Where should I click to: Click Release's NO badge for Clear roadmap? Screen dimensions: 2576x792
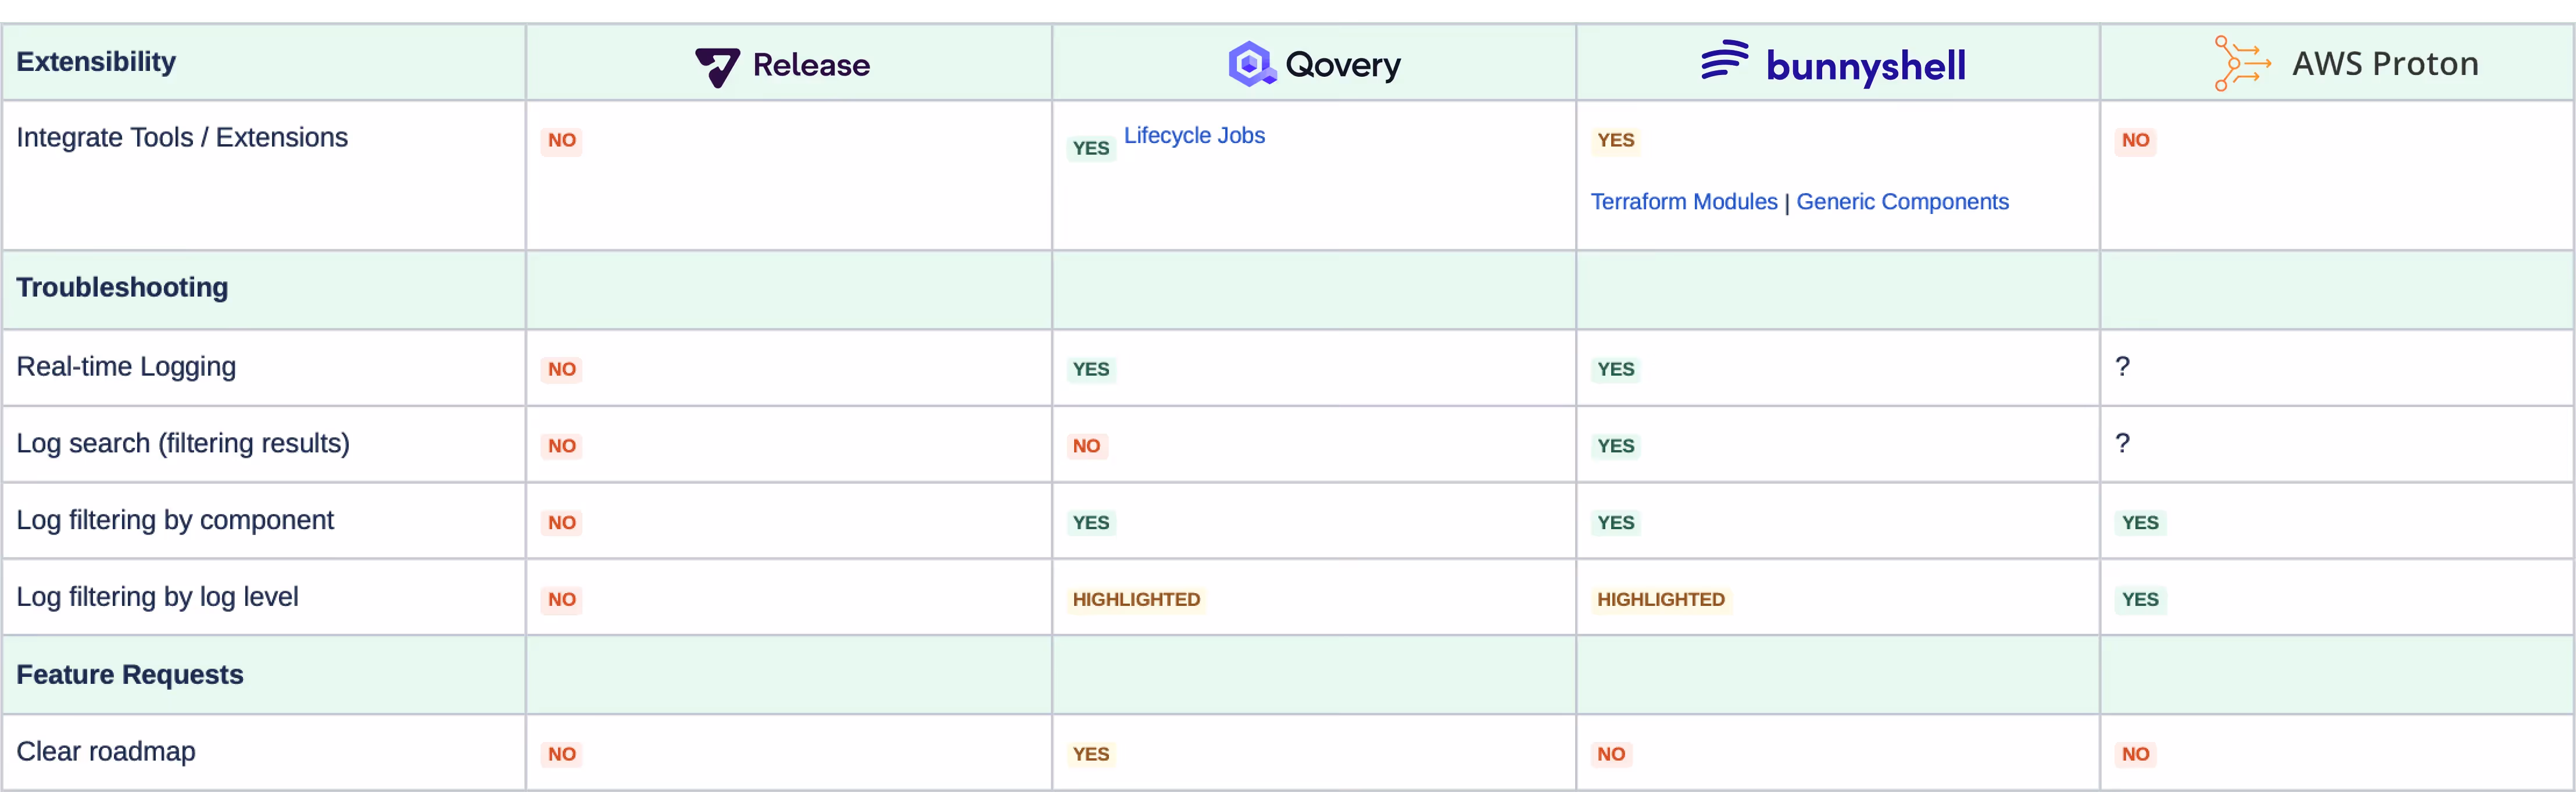[x=562, y=754]
